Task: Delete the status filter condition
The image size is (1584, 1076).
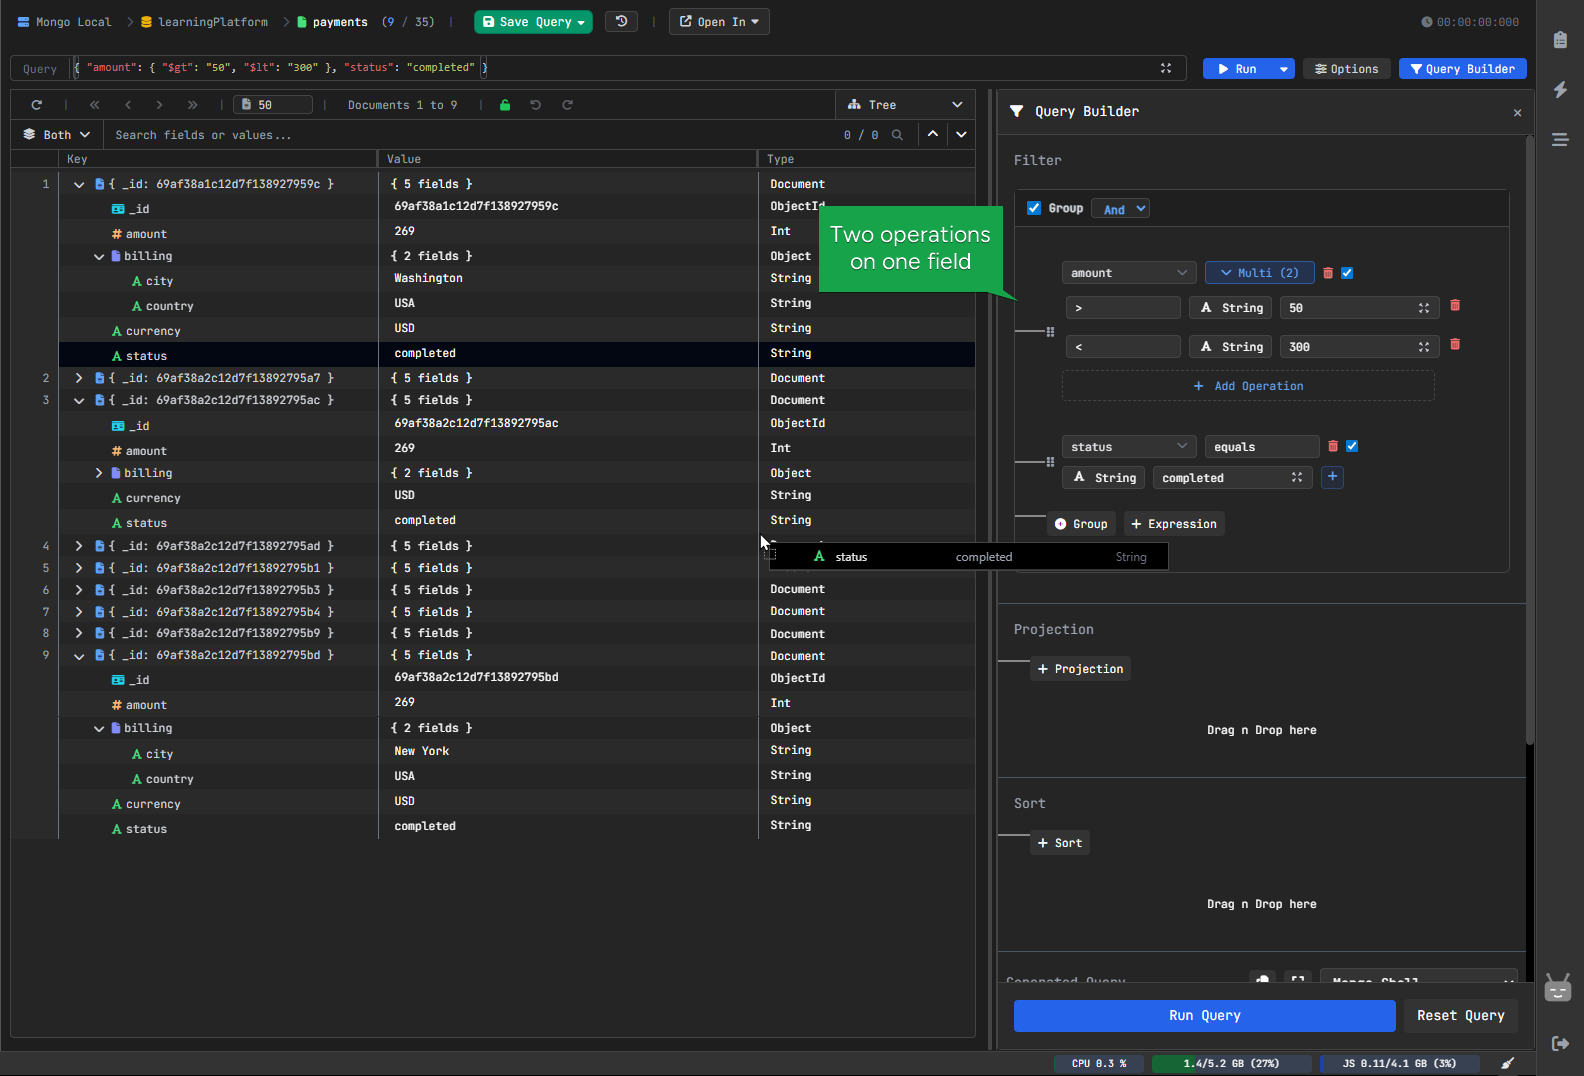Action: (1333, 447)
